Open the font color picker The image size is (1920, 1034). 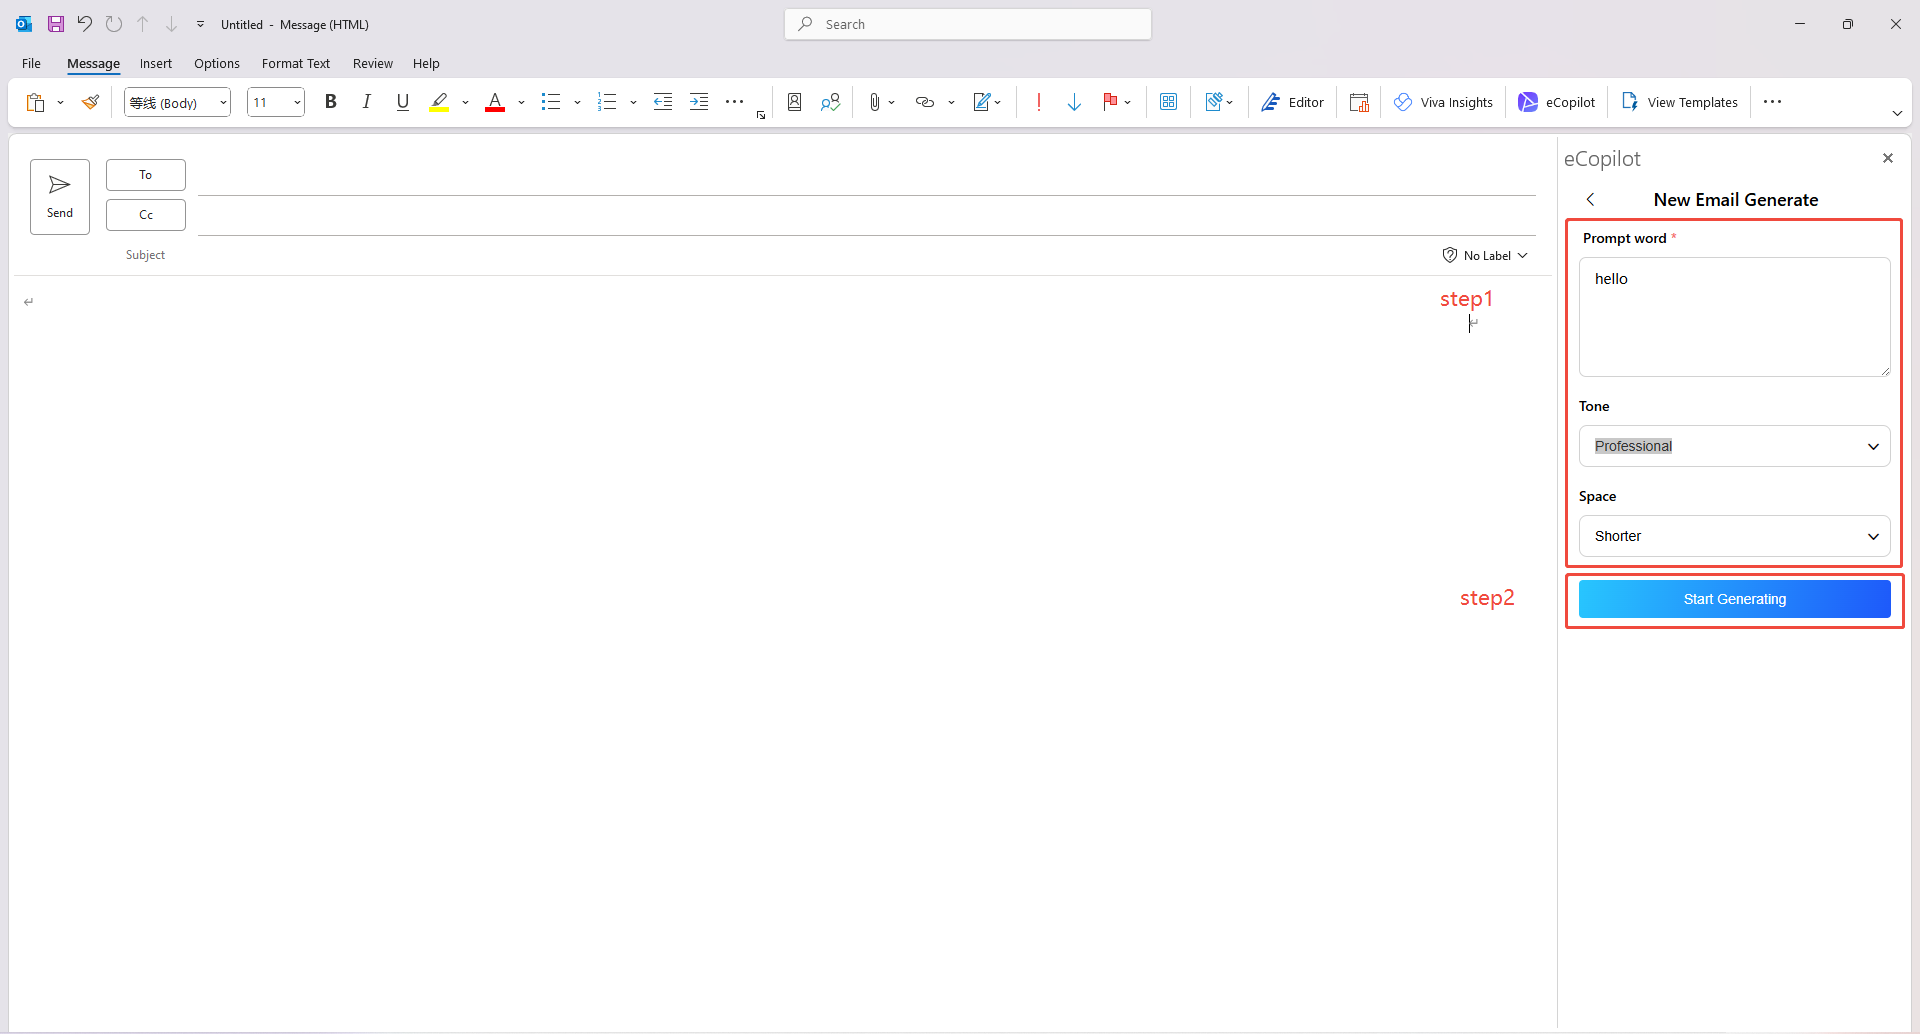coord(495,101)
